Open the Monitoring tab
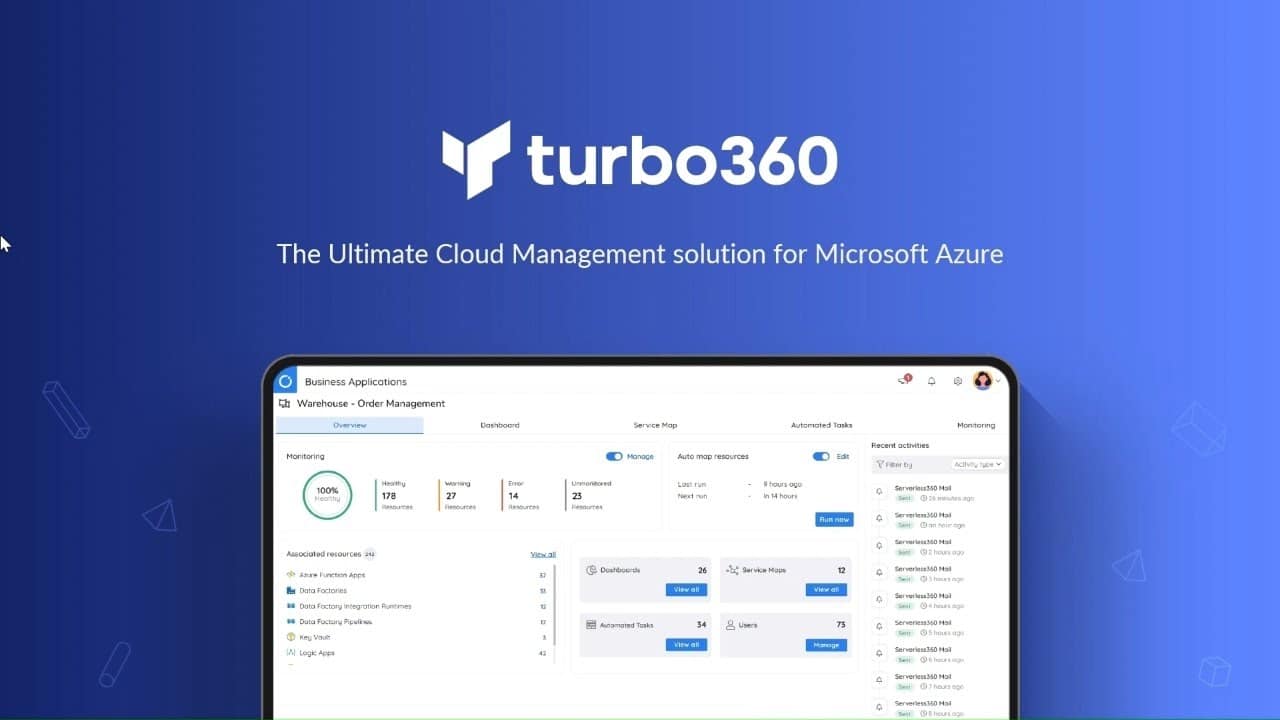 click(x=976, y=425)
